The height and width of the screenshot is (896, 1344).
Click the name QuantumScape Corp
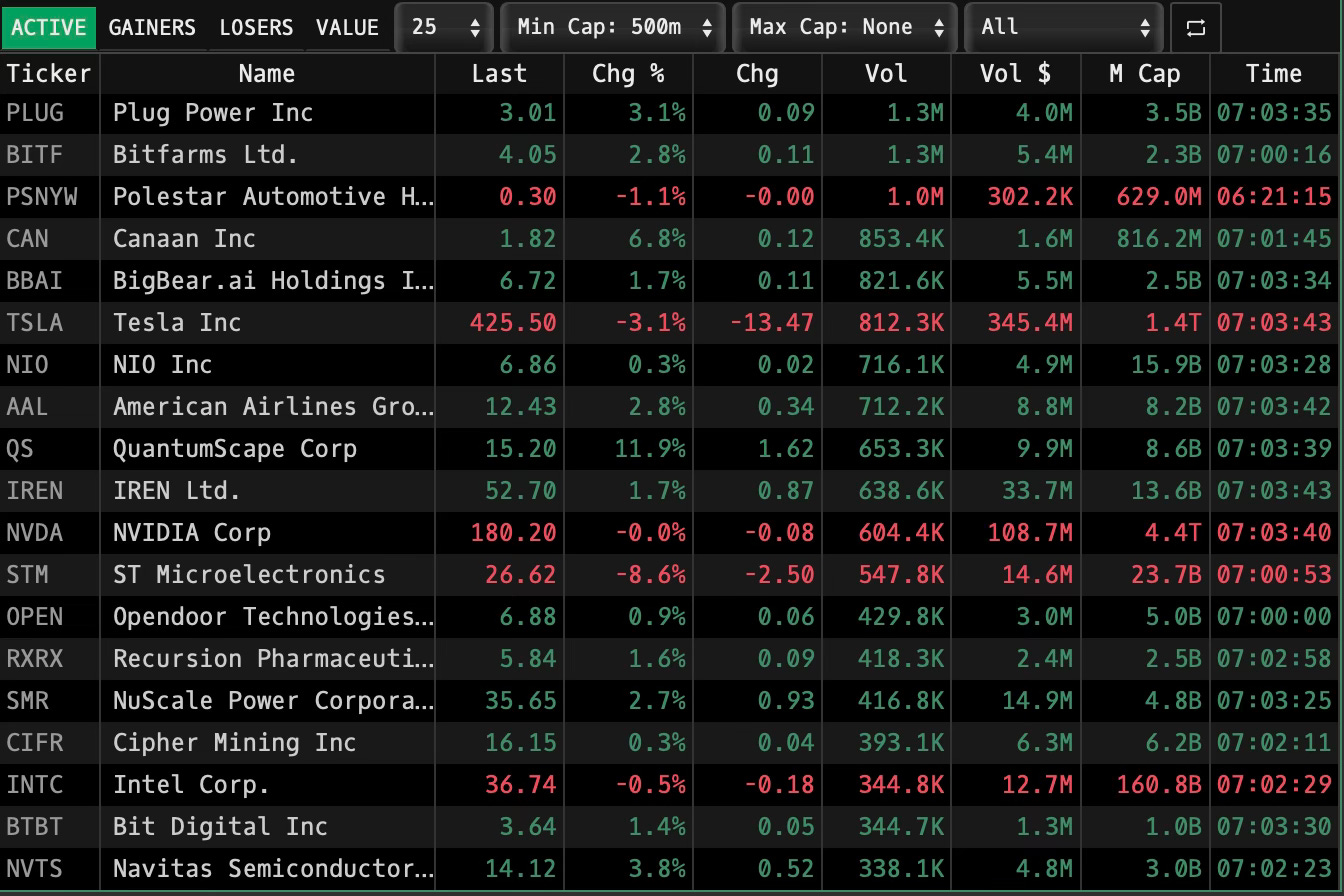(235, 449)
